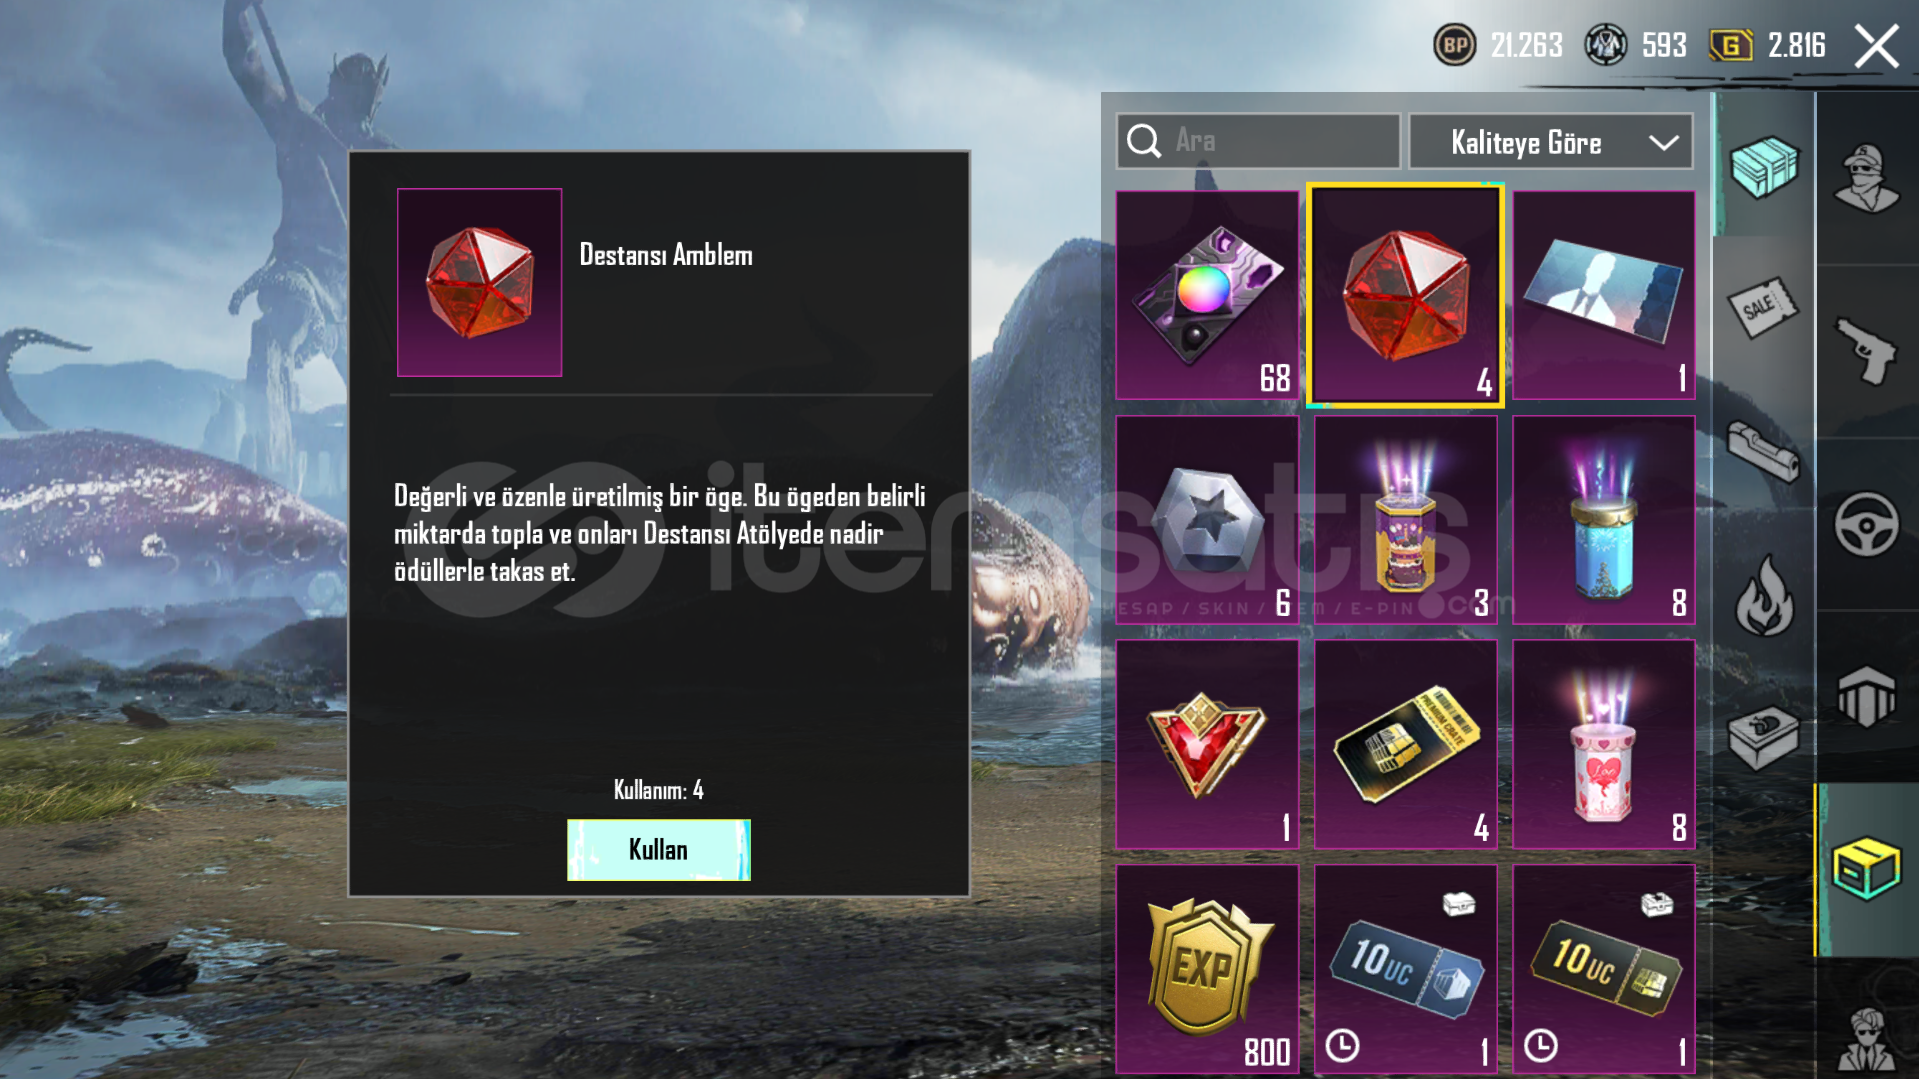1919x1079 pixels.
Task: Click the Ara search field
Action: tap(1258, 141)
